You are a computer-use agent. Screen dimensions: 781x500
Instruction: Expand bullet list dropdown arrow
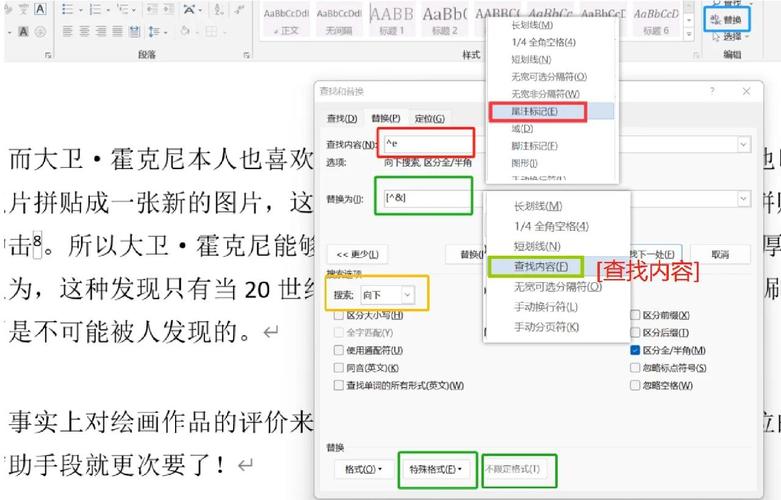tap(80, 10)
